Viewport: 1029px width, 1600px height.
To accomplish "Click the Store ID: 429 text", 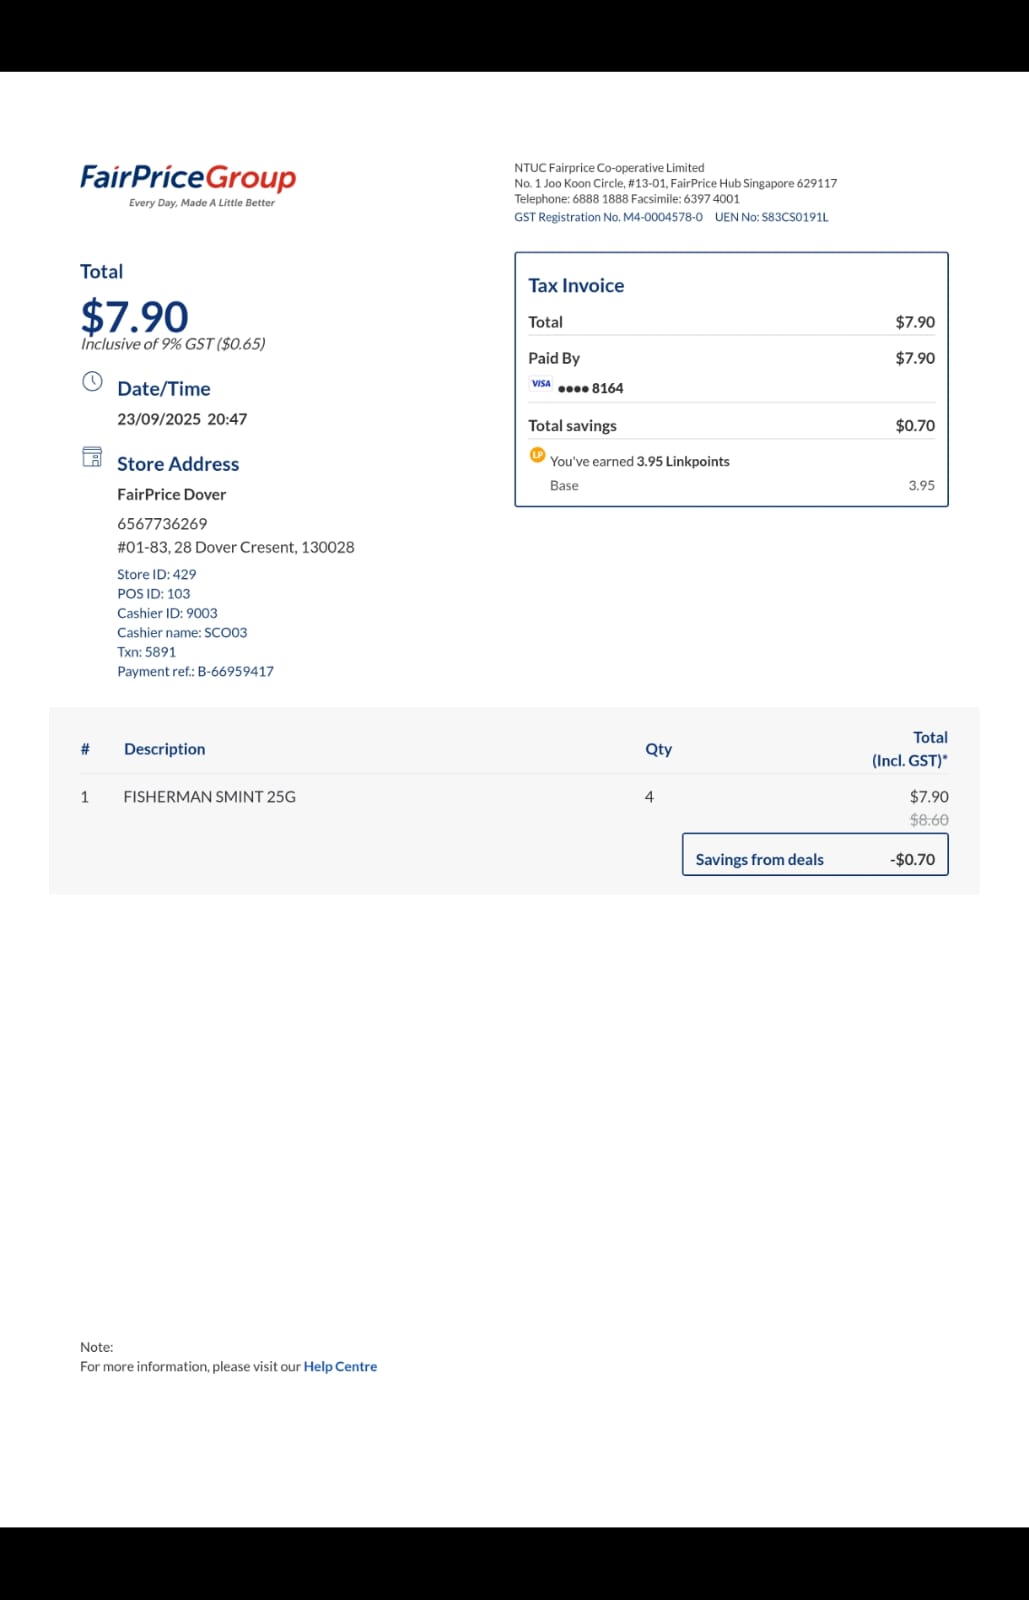I will click(156, 575).
